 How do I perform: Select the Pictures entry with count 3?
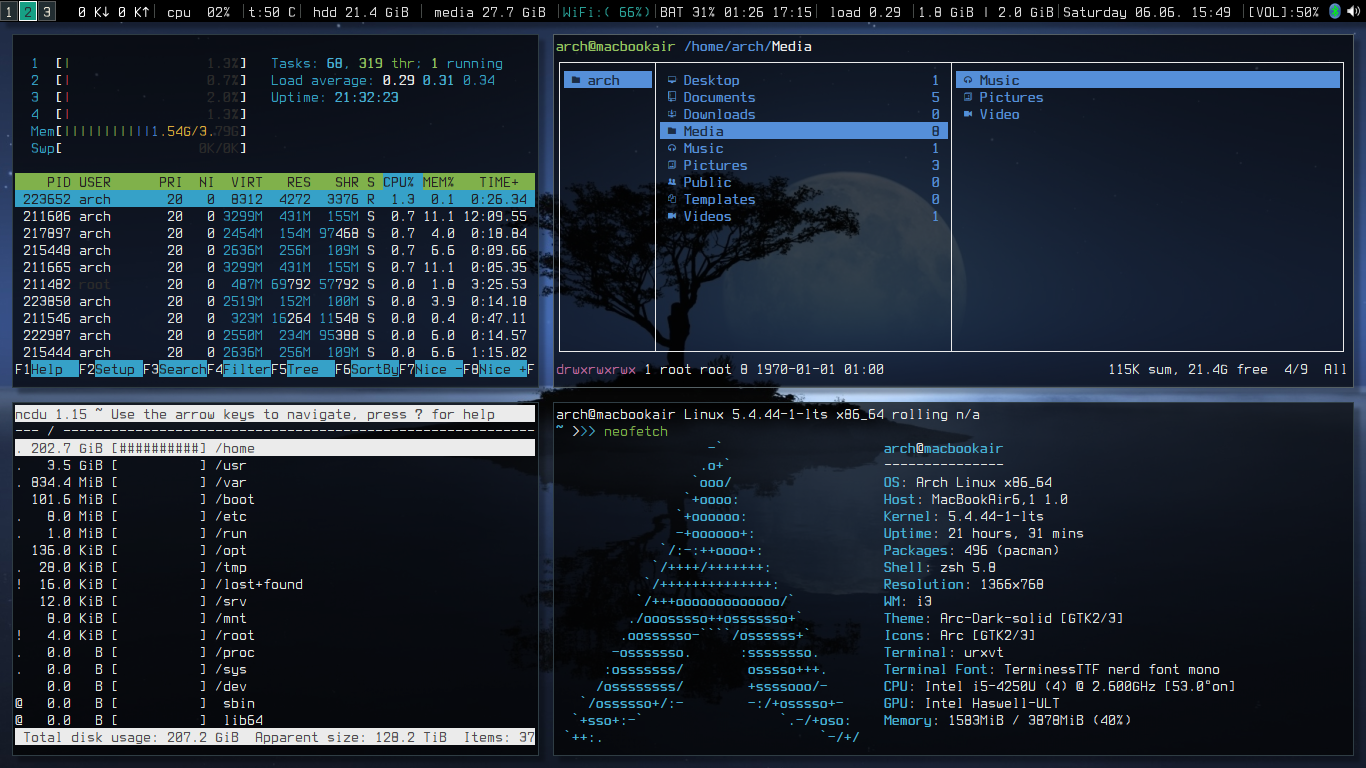point(804,165)
